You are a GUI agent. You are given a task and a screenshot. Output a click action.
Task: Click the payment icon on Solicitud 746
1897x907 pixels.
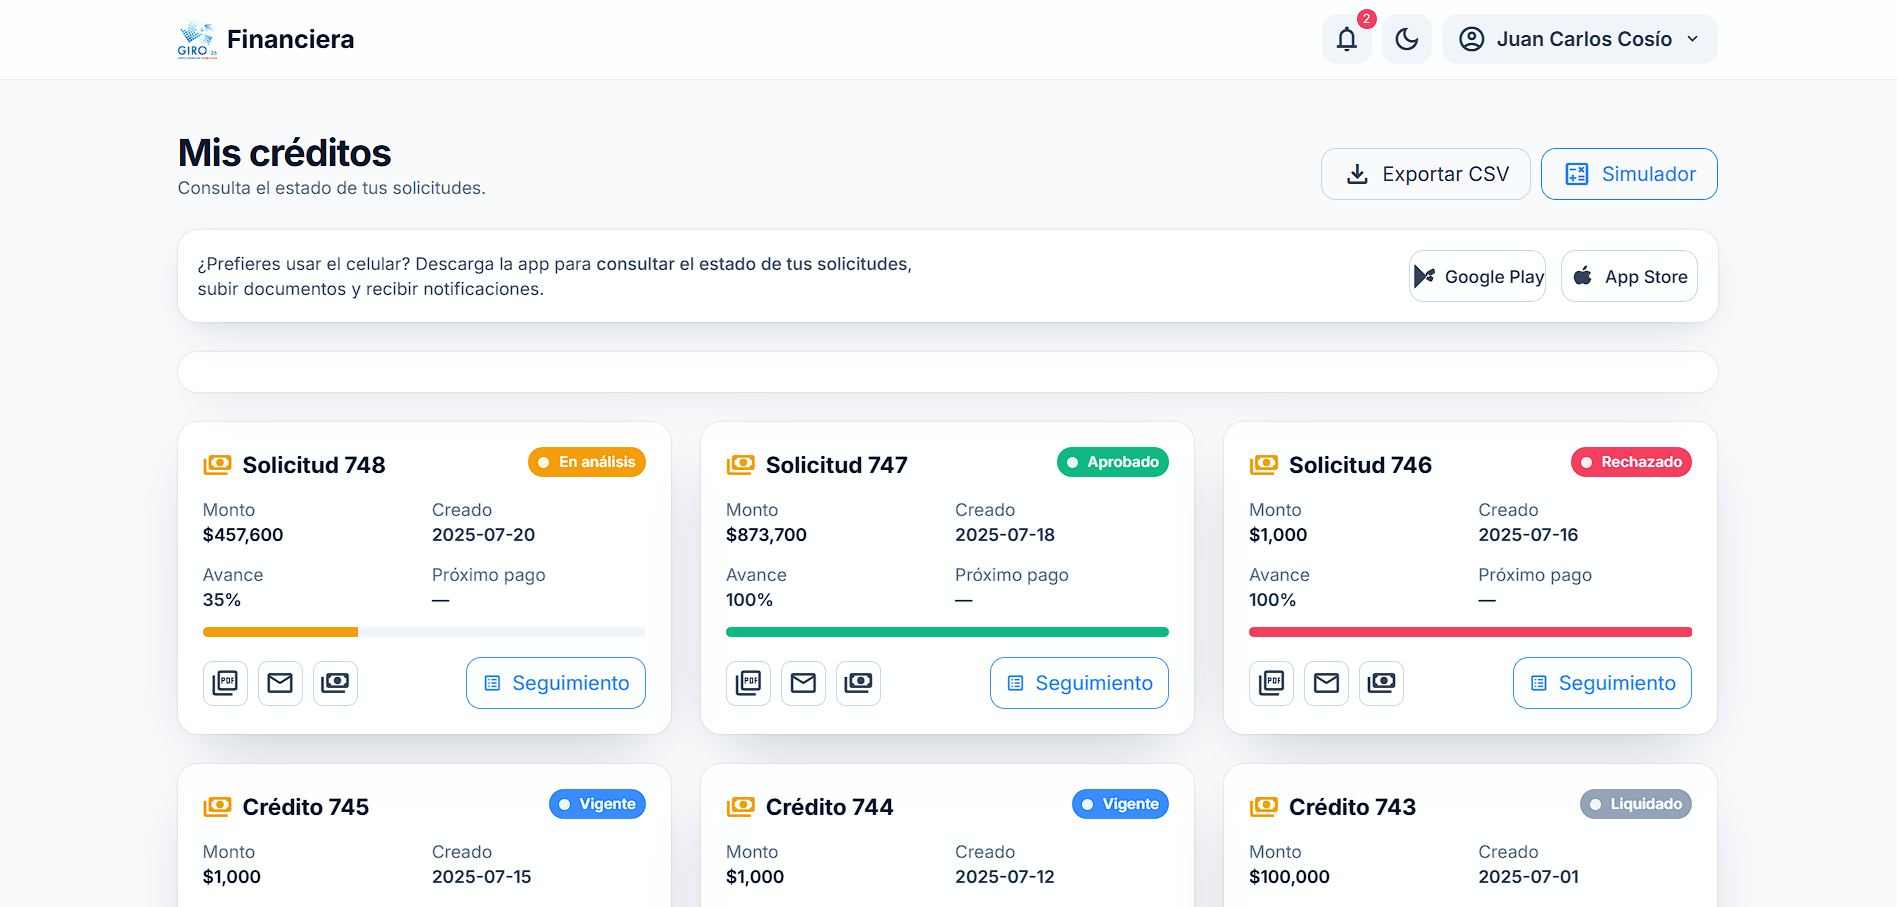(x=1381, y=683)
